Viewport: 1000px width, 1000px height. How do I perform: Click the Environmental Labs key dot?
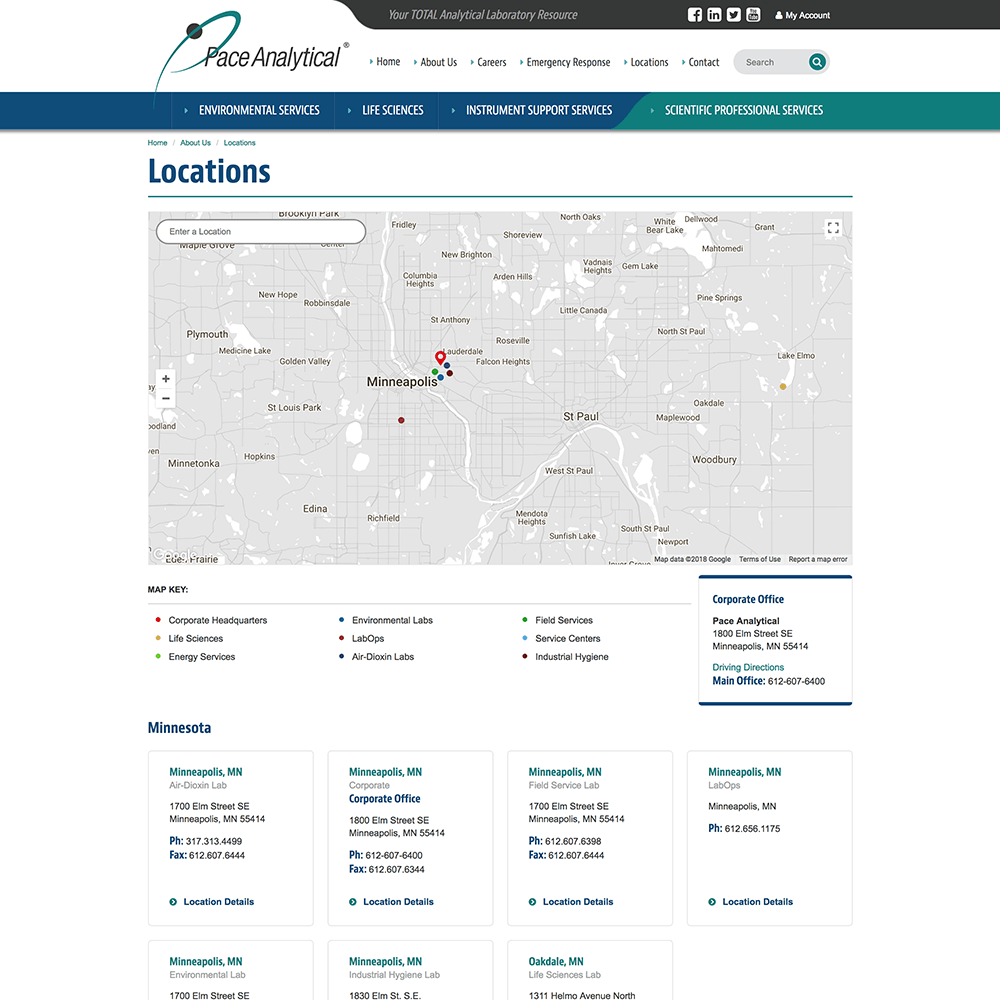pos(341,619)
